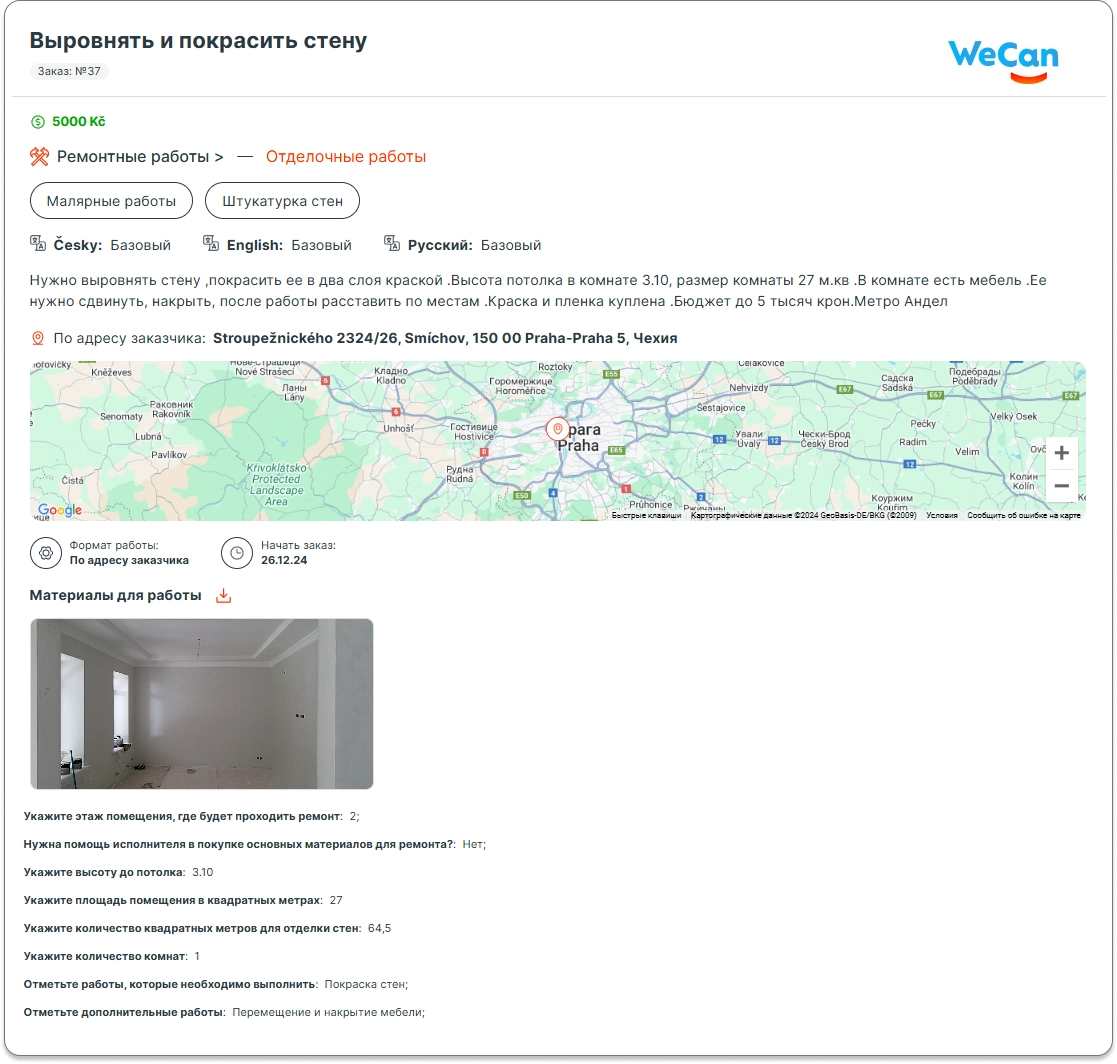This screenshot has width=1117, height=1064.
Task: Open the Отделочные работы category link
Action: (x=346, y=157)
